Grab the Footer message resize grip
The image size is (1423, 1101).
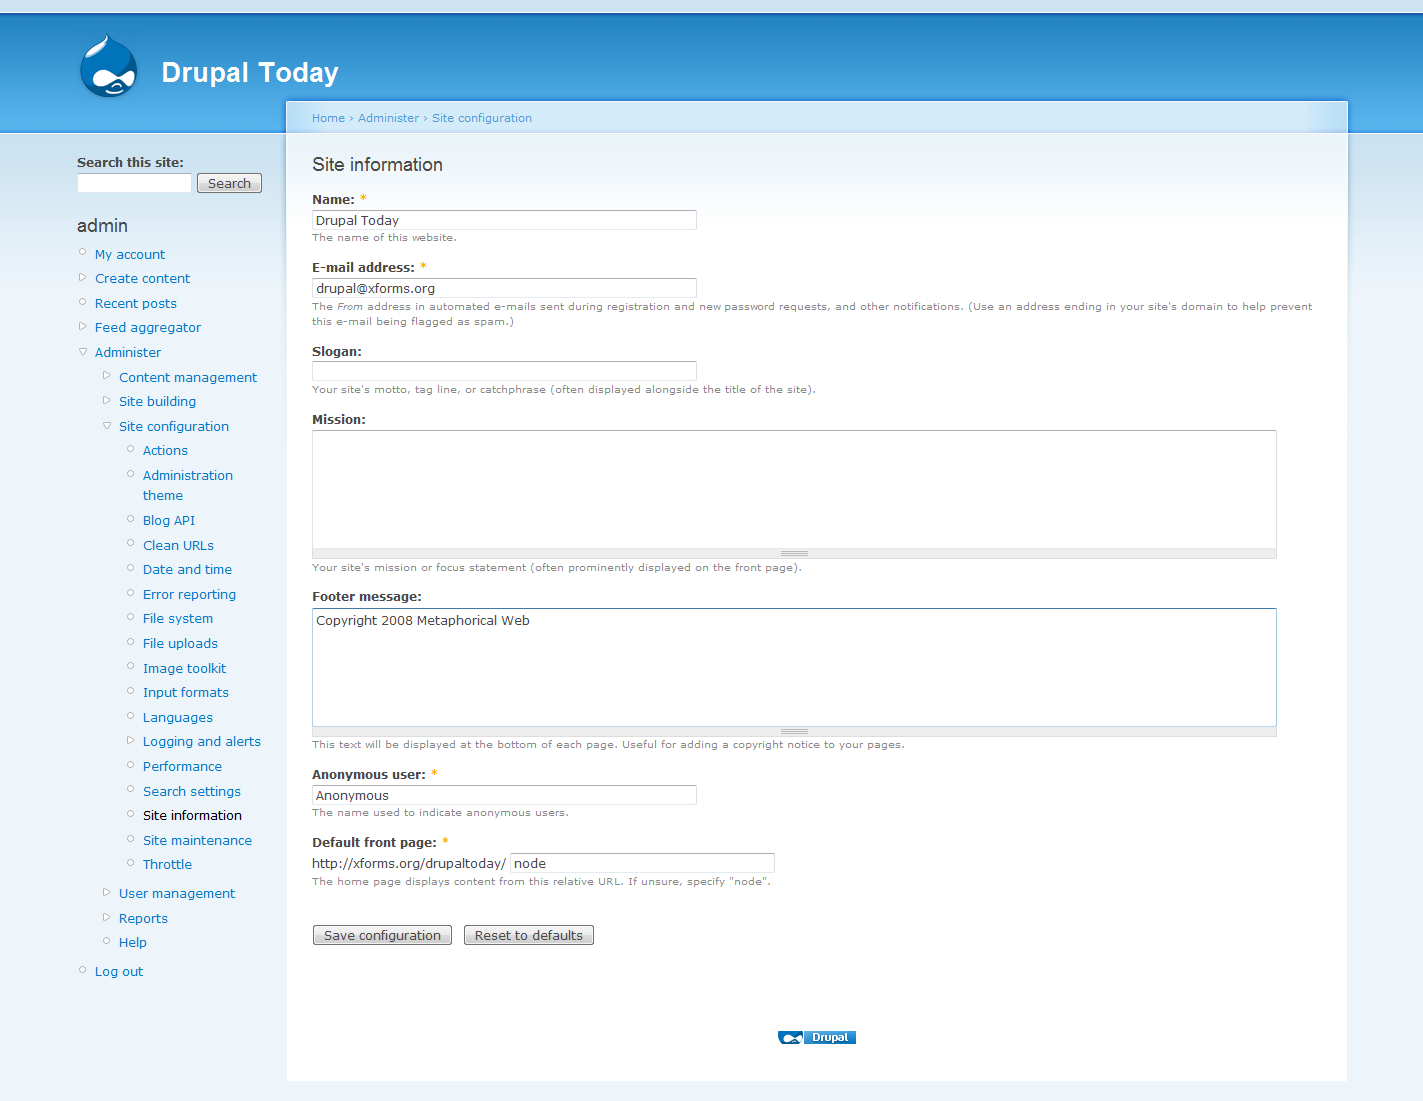(x=794, y=731)
